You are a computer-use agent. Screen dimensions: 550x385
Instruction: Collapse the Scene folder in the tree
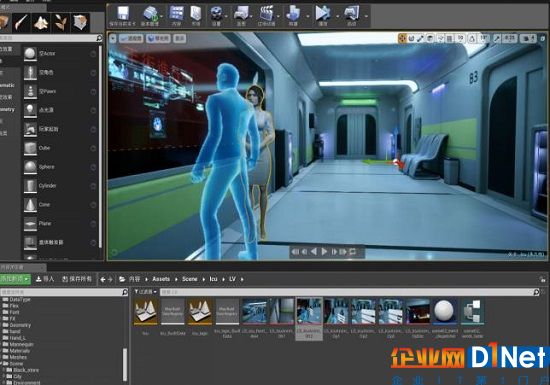click(x=1, y=364)
